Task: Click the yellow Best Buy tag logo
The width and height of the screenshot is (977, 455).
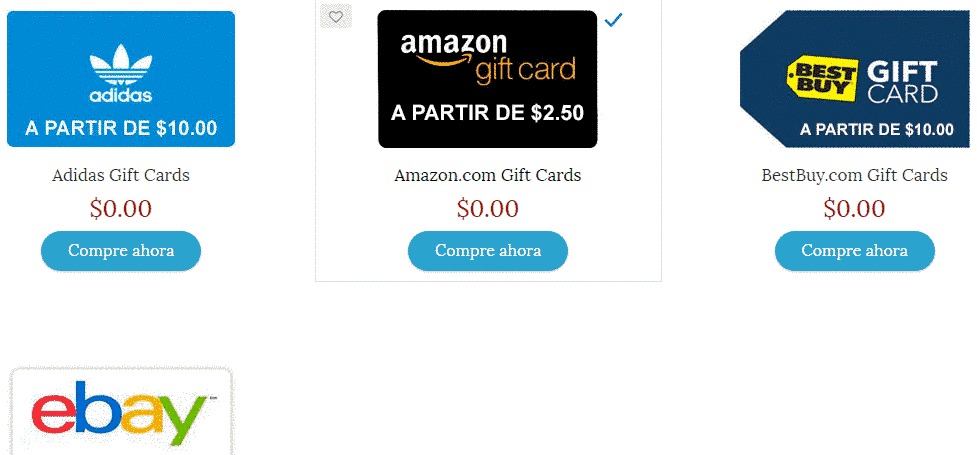Action: click(x=822, y=77)
